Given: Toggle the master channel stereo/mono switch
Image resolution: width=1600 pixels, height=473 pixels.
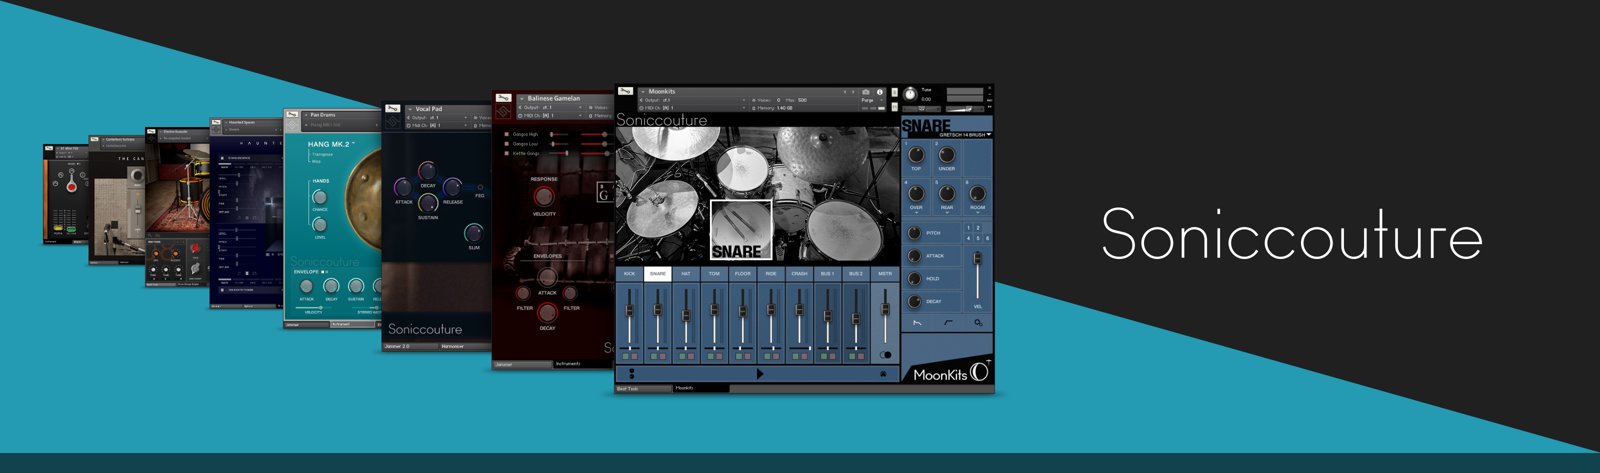Looking at the screenshot, I should coord(885,355).
